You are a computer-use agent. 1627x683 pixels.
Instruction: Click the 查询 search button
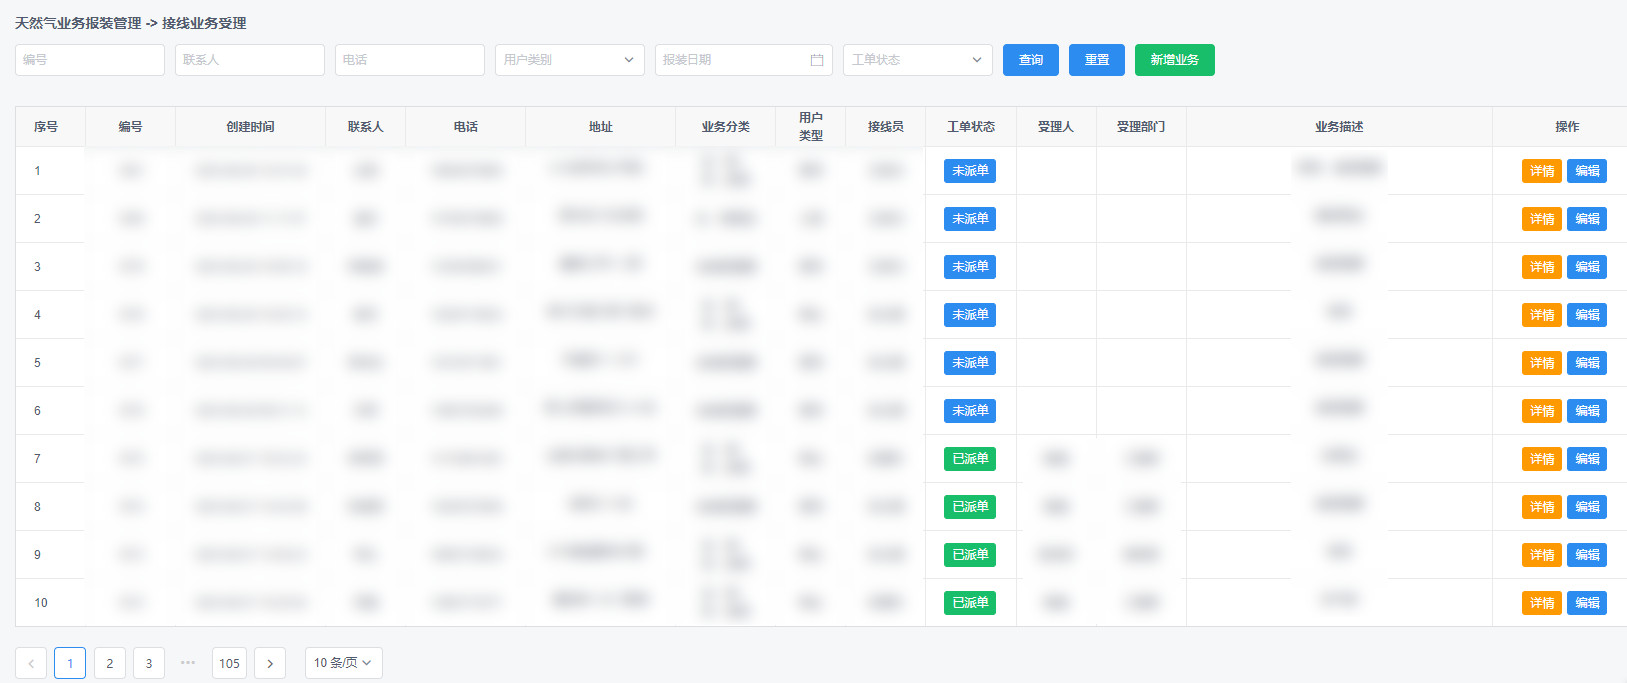[1031, 60]
